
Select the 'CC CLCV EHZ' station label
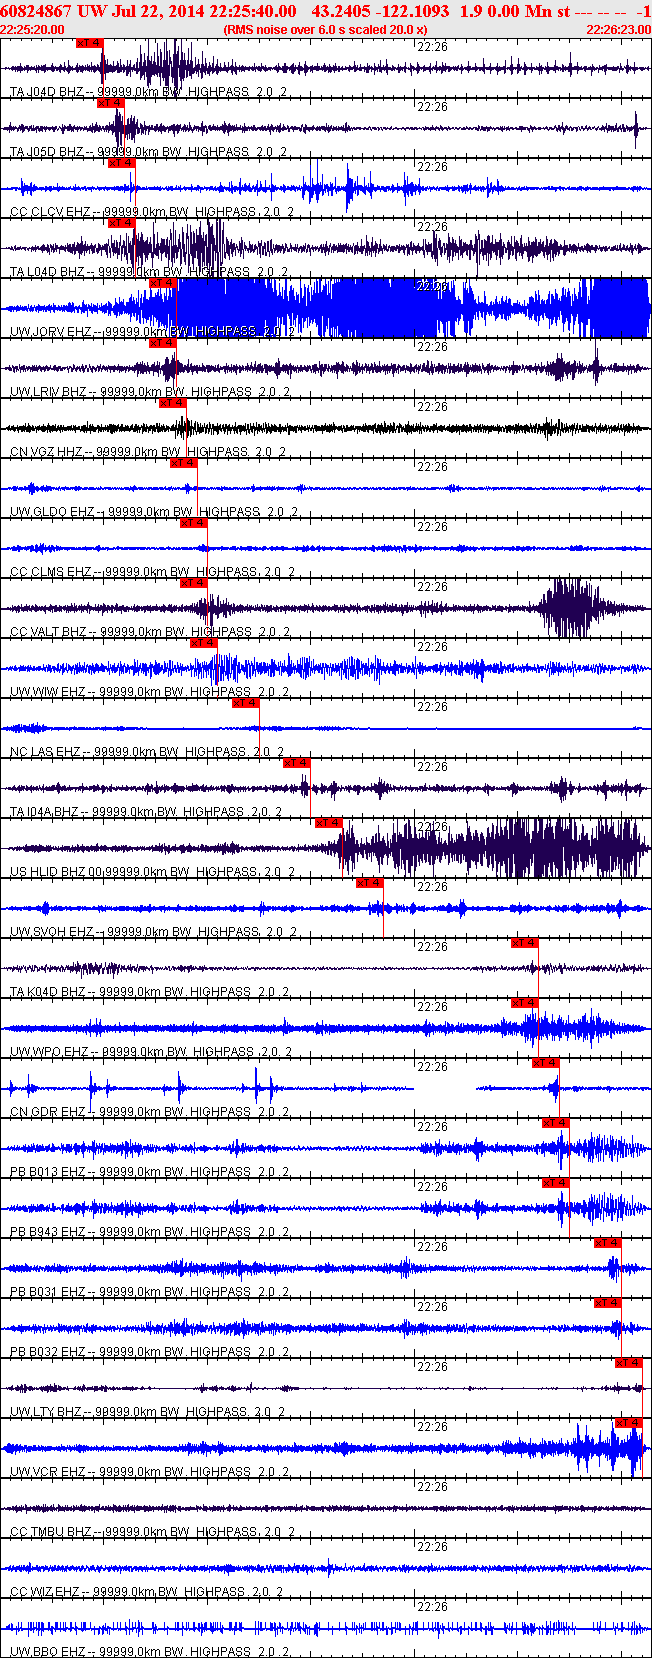point(52,212)
